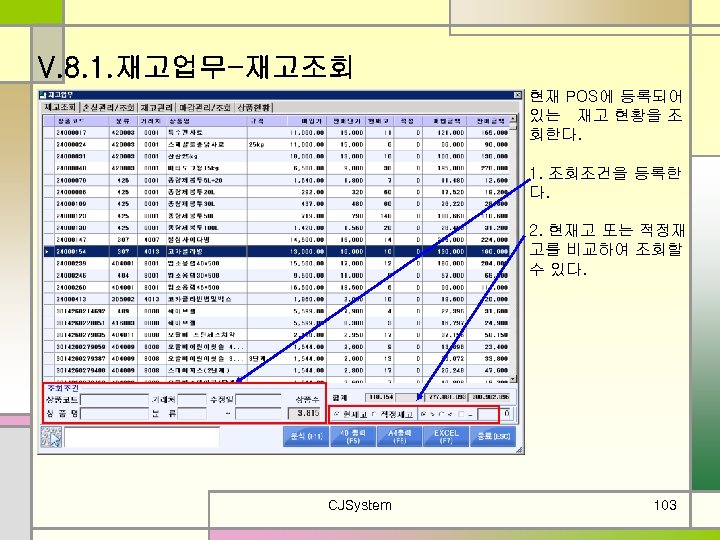720x540 pixels.
Task: Click the 종료 (ESC) button
Action: [x=493, y=436]
